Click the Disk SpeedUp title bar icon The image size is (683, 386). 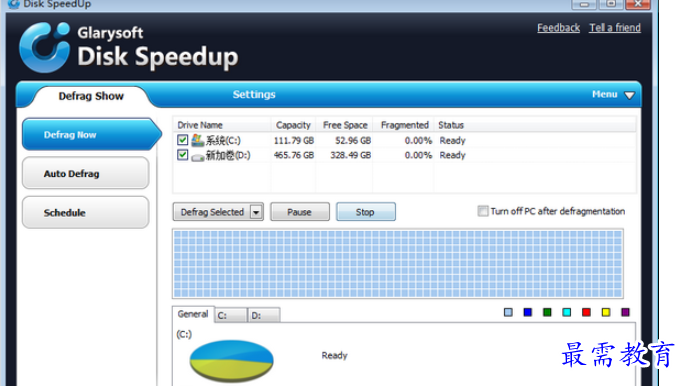pos(14,4)
